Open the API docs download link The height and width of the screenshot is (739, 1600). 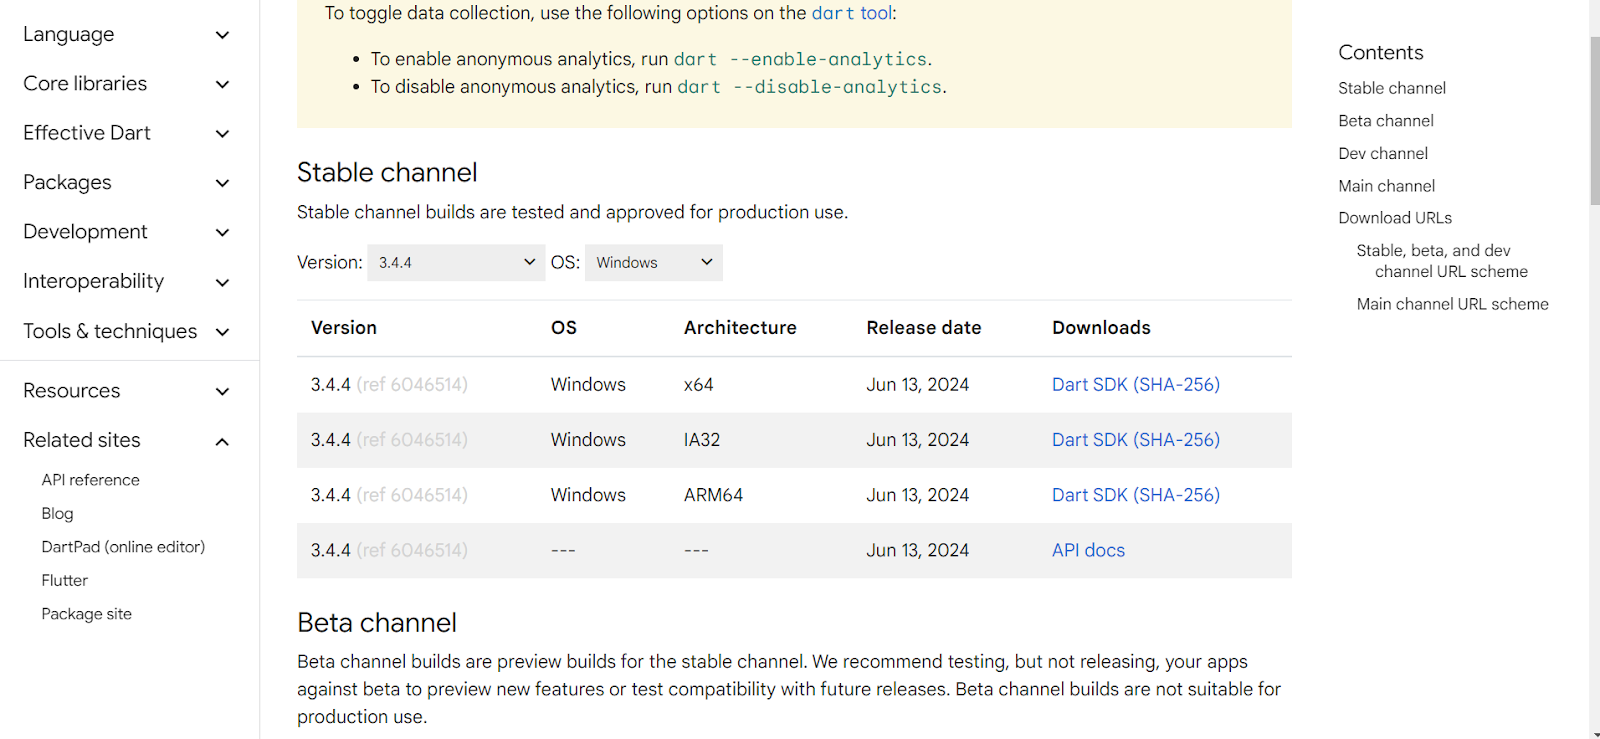(x=1088, y=550)
